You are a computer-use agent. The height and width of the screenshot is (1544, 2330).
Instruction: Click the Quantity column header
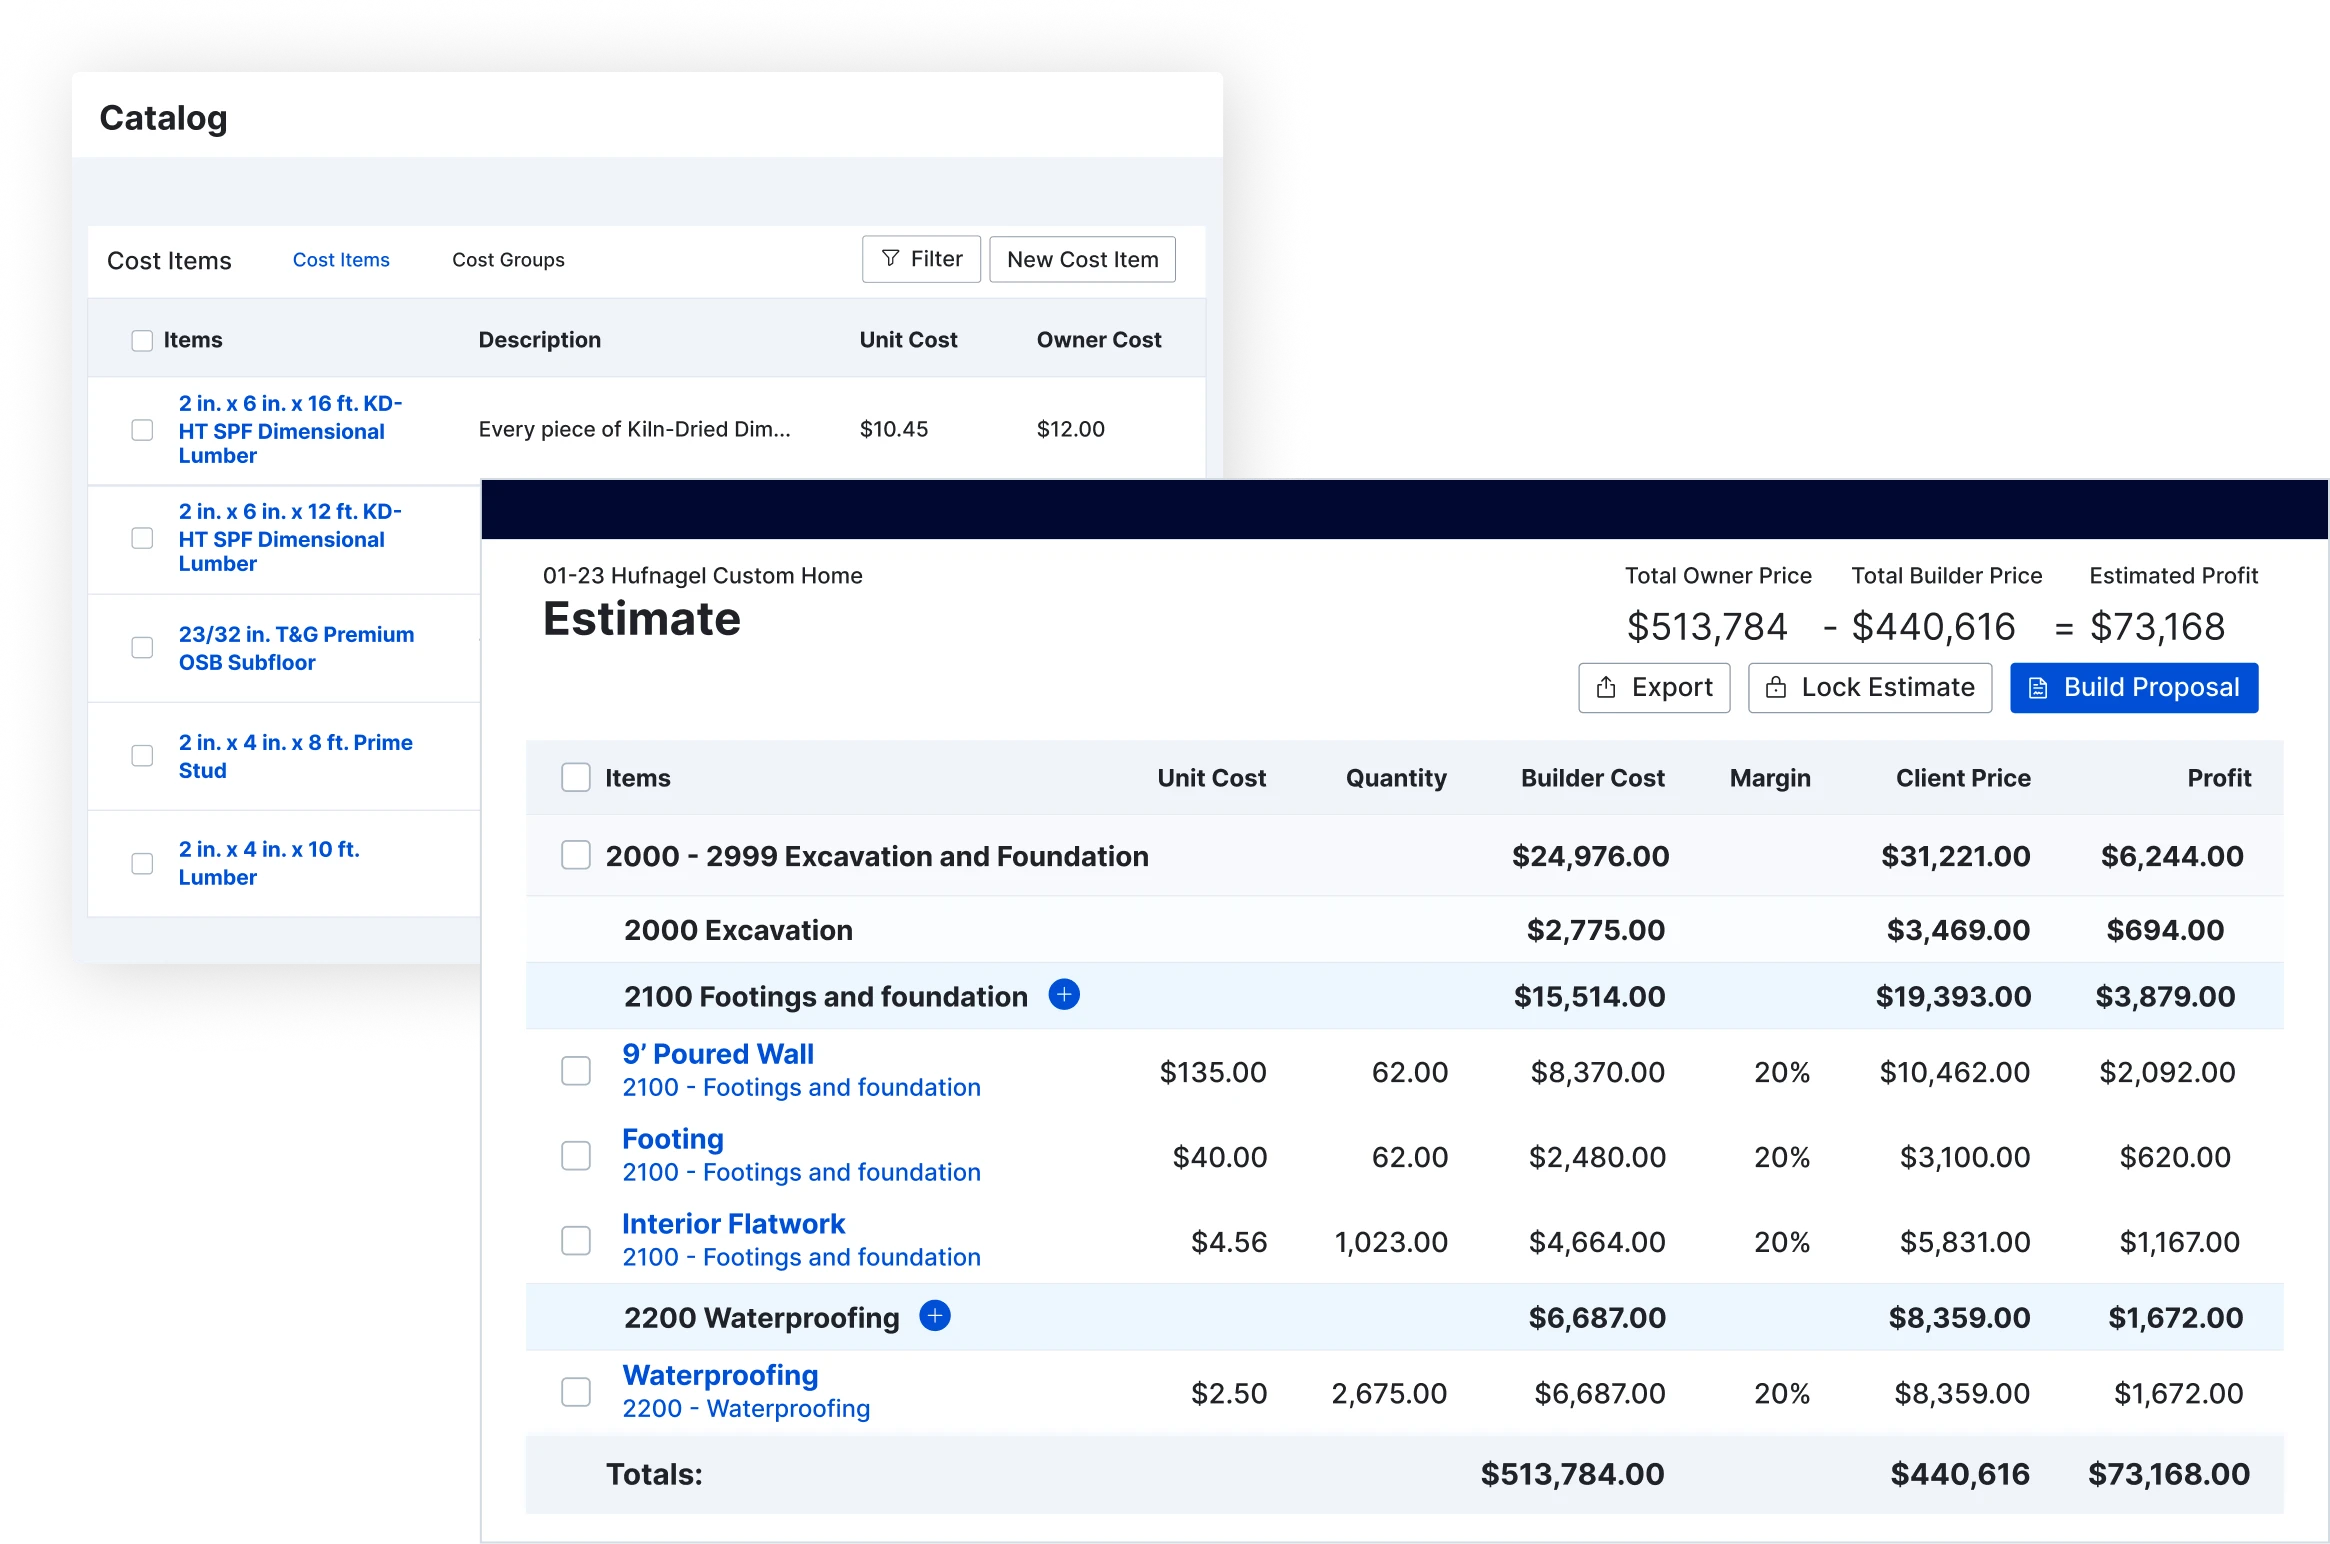[x=1396, y=778]
